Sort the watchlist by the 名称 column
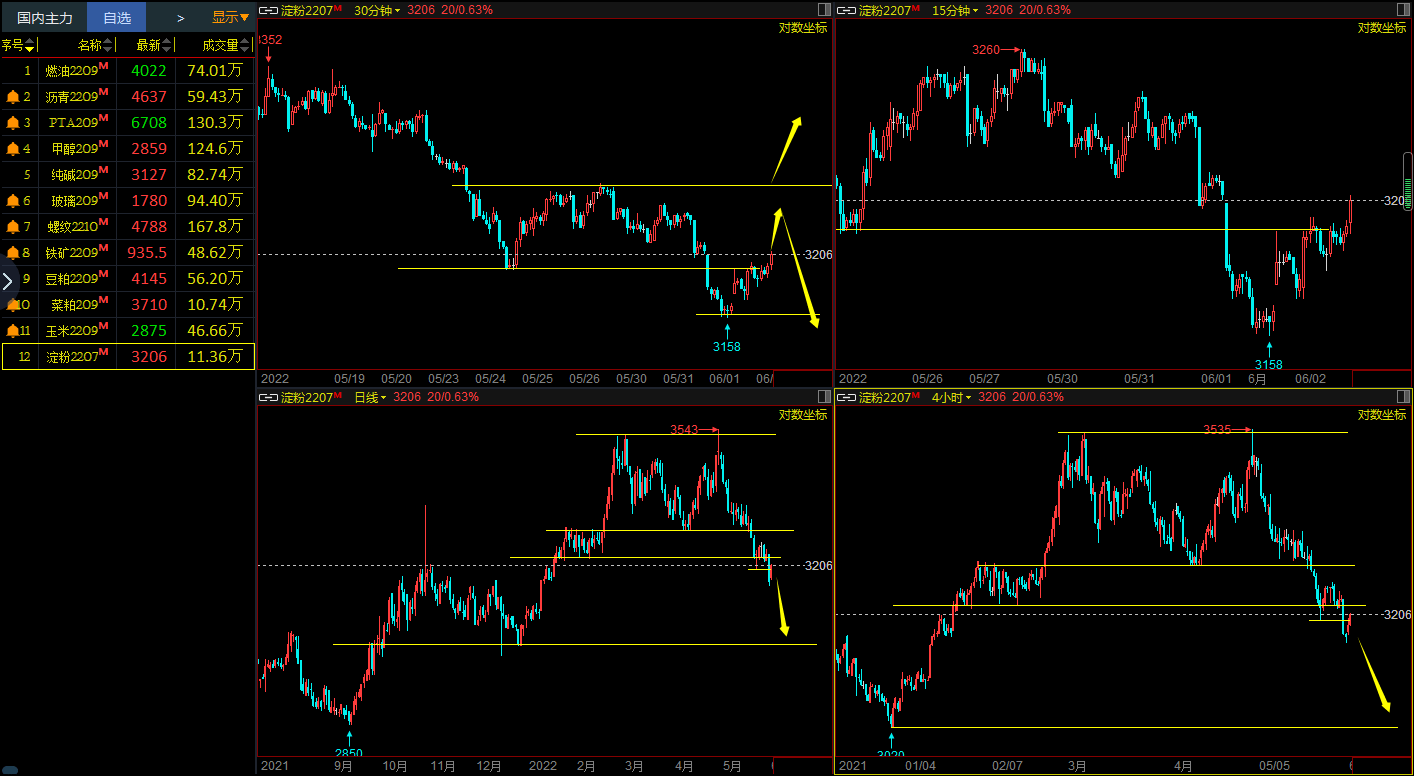The image size is (1414, 776). 95,45
